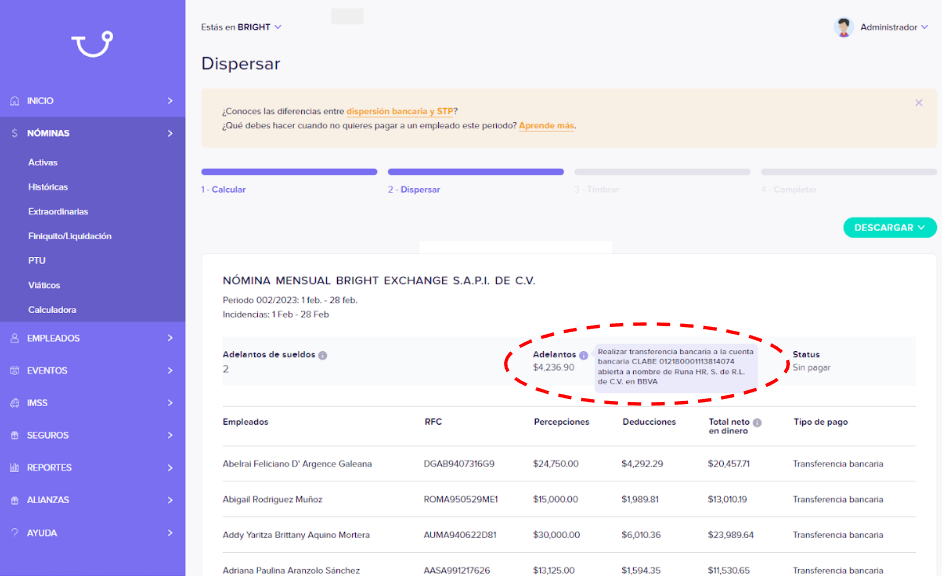Image resolution: width=942 pixels, height=576 pixels.
Task: Click the ALIANZAS sidebar icon
Action: [14, 500]
